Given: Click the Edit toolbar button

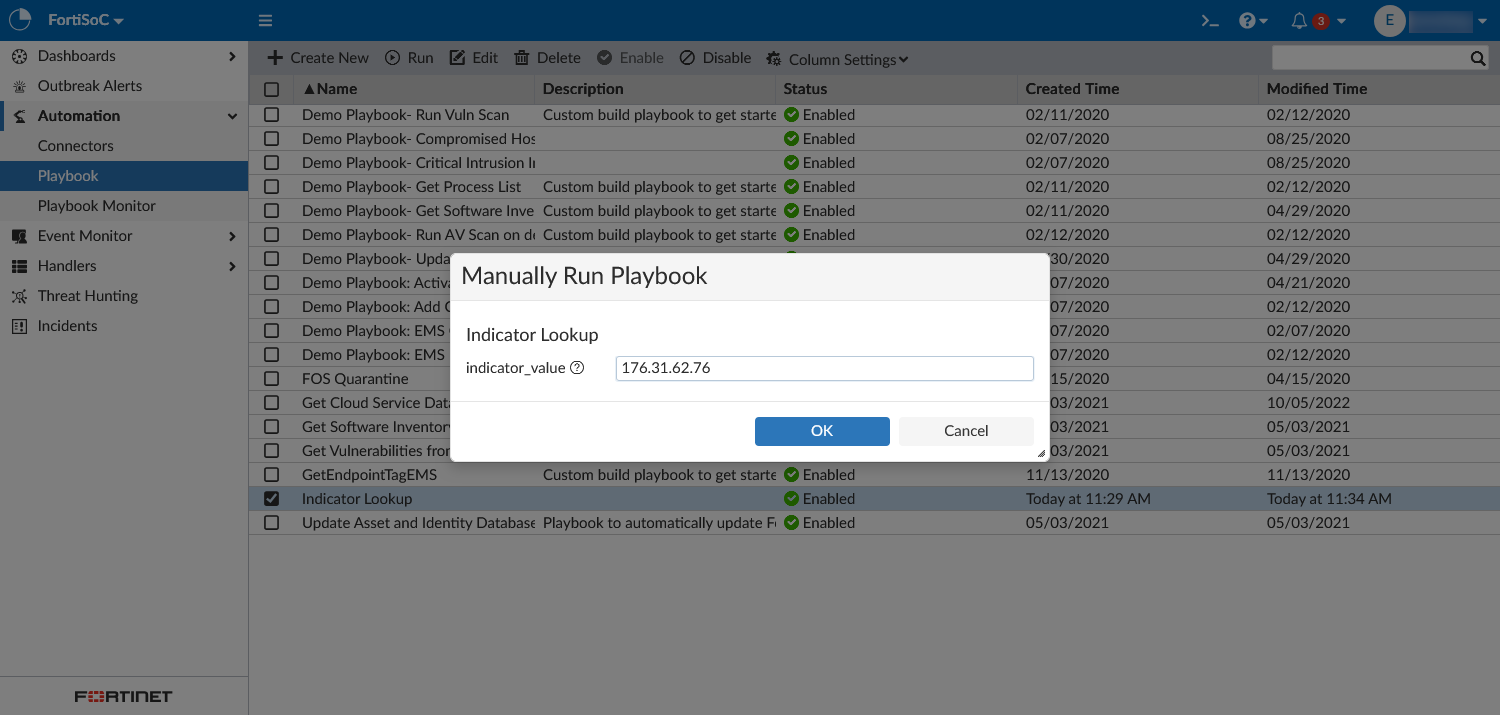Looking at the screenshot, I should (x=474, y=58).
